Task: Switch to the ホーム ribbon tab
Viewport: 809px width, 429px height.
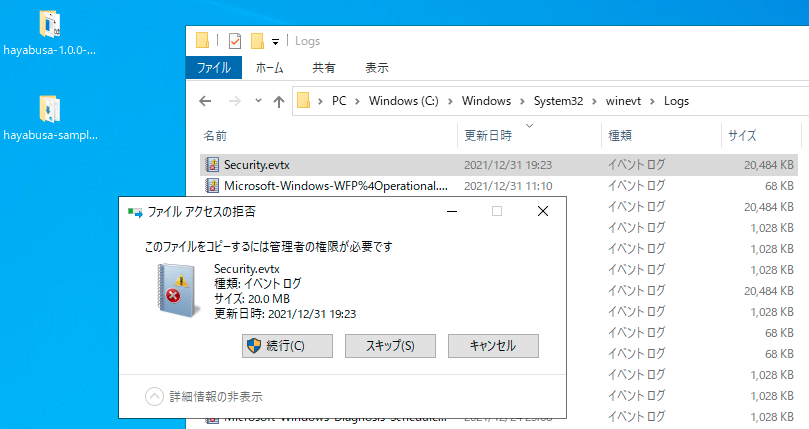Action: [270, 68]
